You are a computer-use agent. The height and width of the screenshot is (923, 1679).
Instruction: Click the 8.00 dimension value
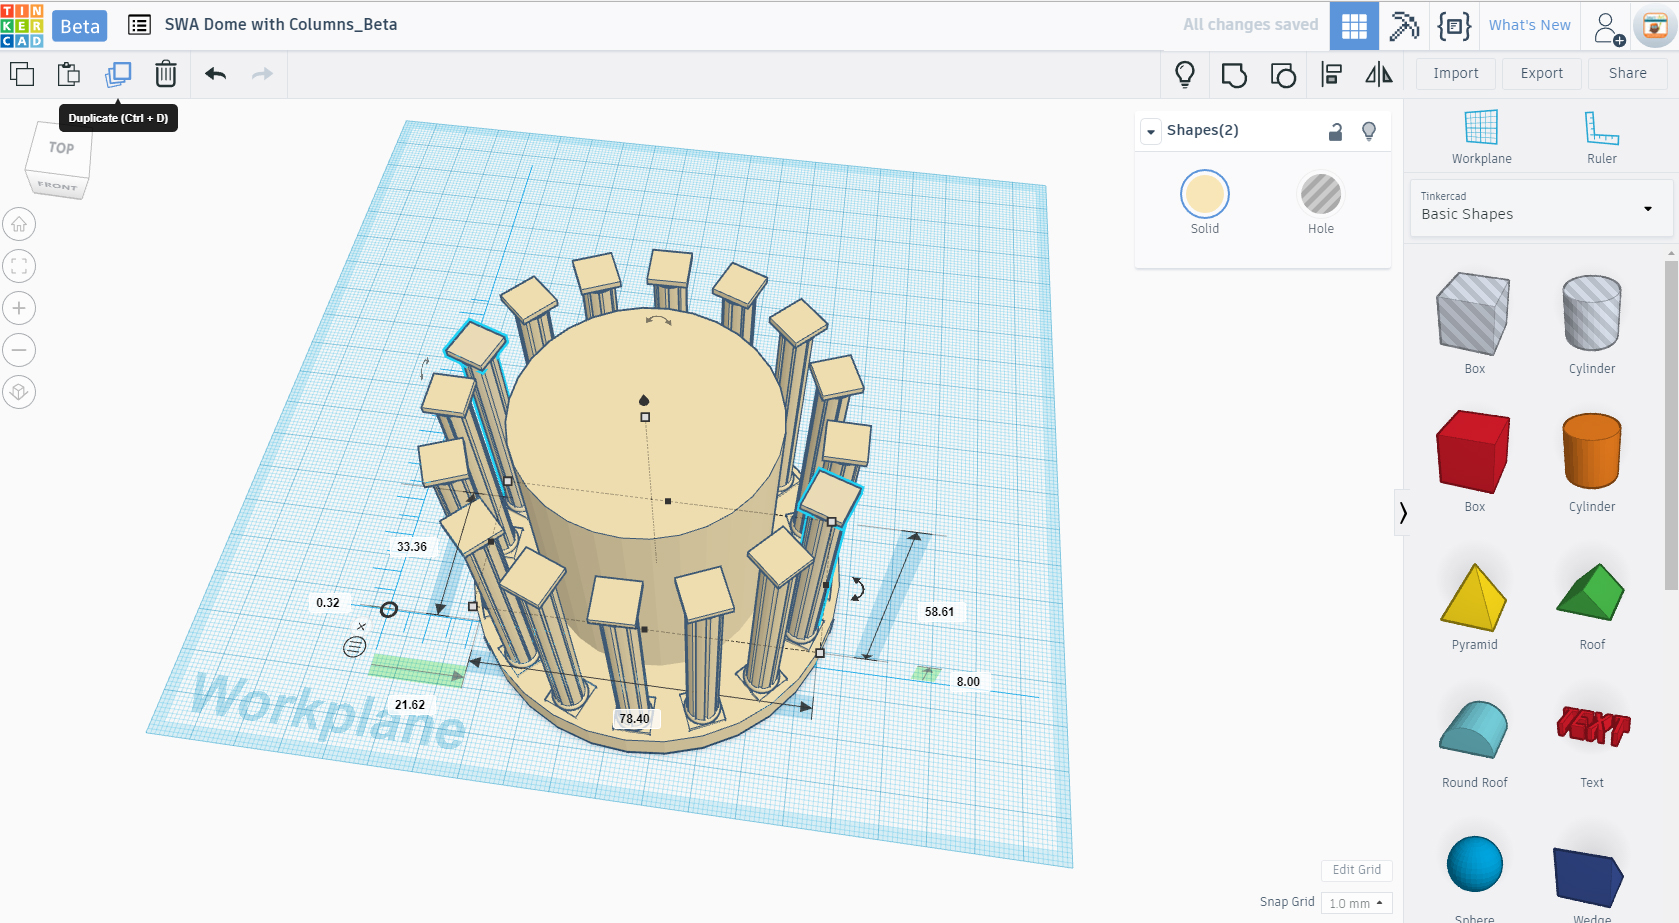click(968, 682)
